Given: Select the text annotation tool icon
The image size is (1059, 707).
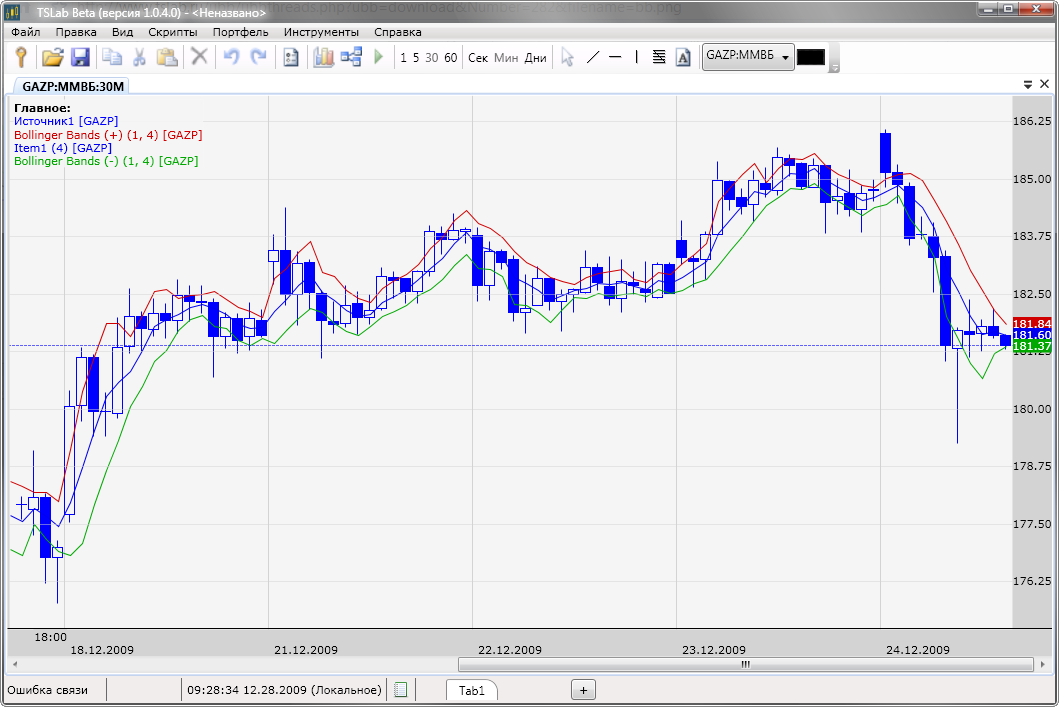Looking at the screenshot, I should (x=683, y=57).
